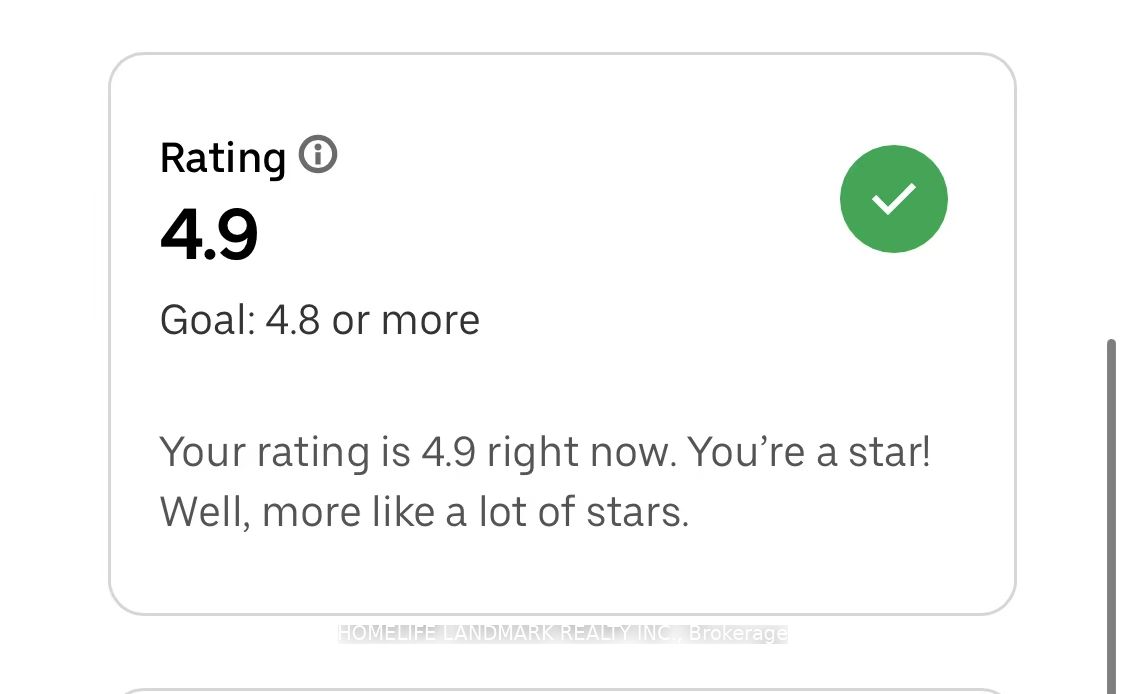Select the large 4.9 rating value
This screenshot has width=1125, height=694.
coord(209,236)
